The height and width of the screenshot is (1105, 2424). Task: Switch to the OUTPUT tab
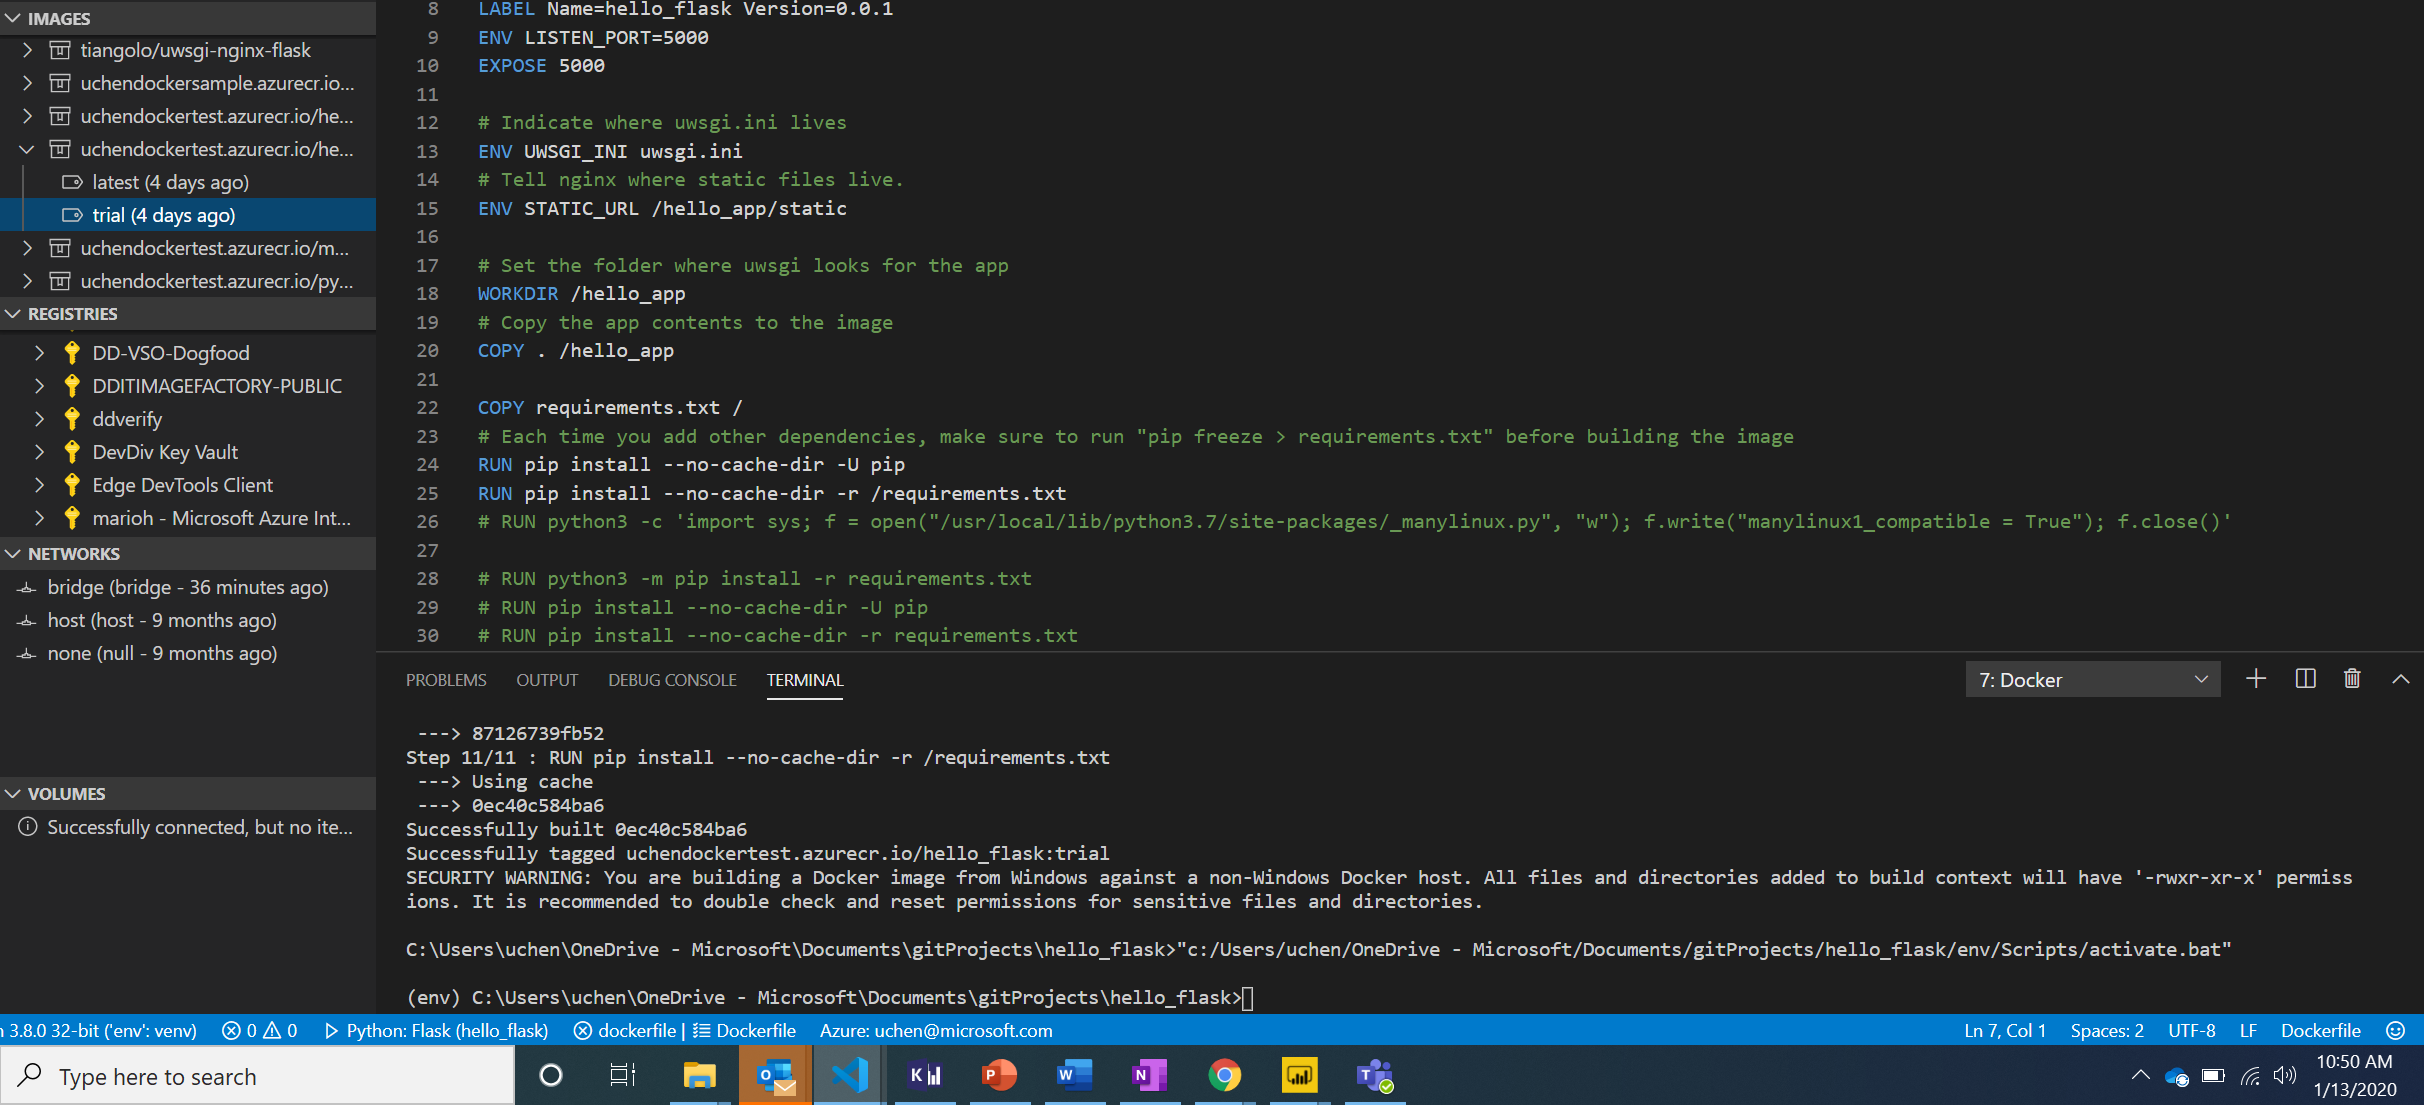pos(547,679)
